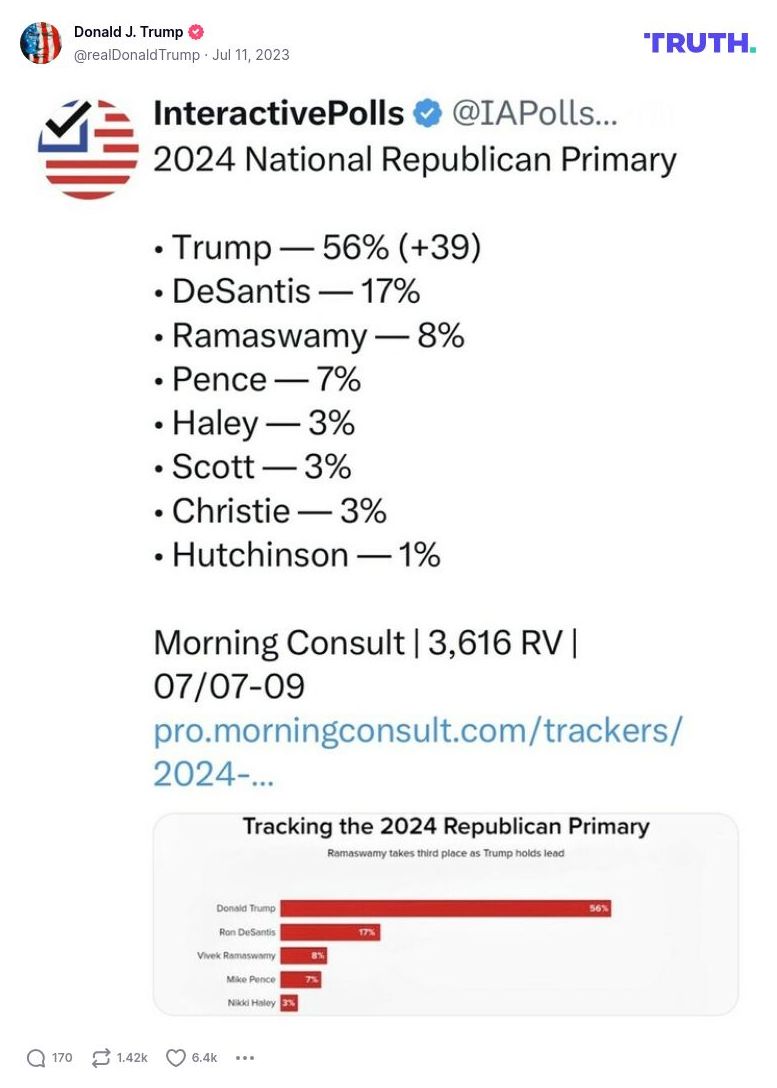Click the 170 replies count
Screen dimensions: 777x1088
[x=62, y=1058]
